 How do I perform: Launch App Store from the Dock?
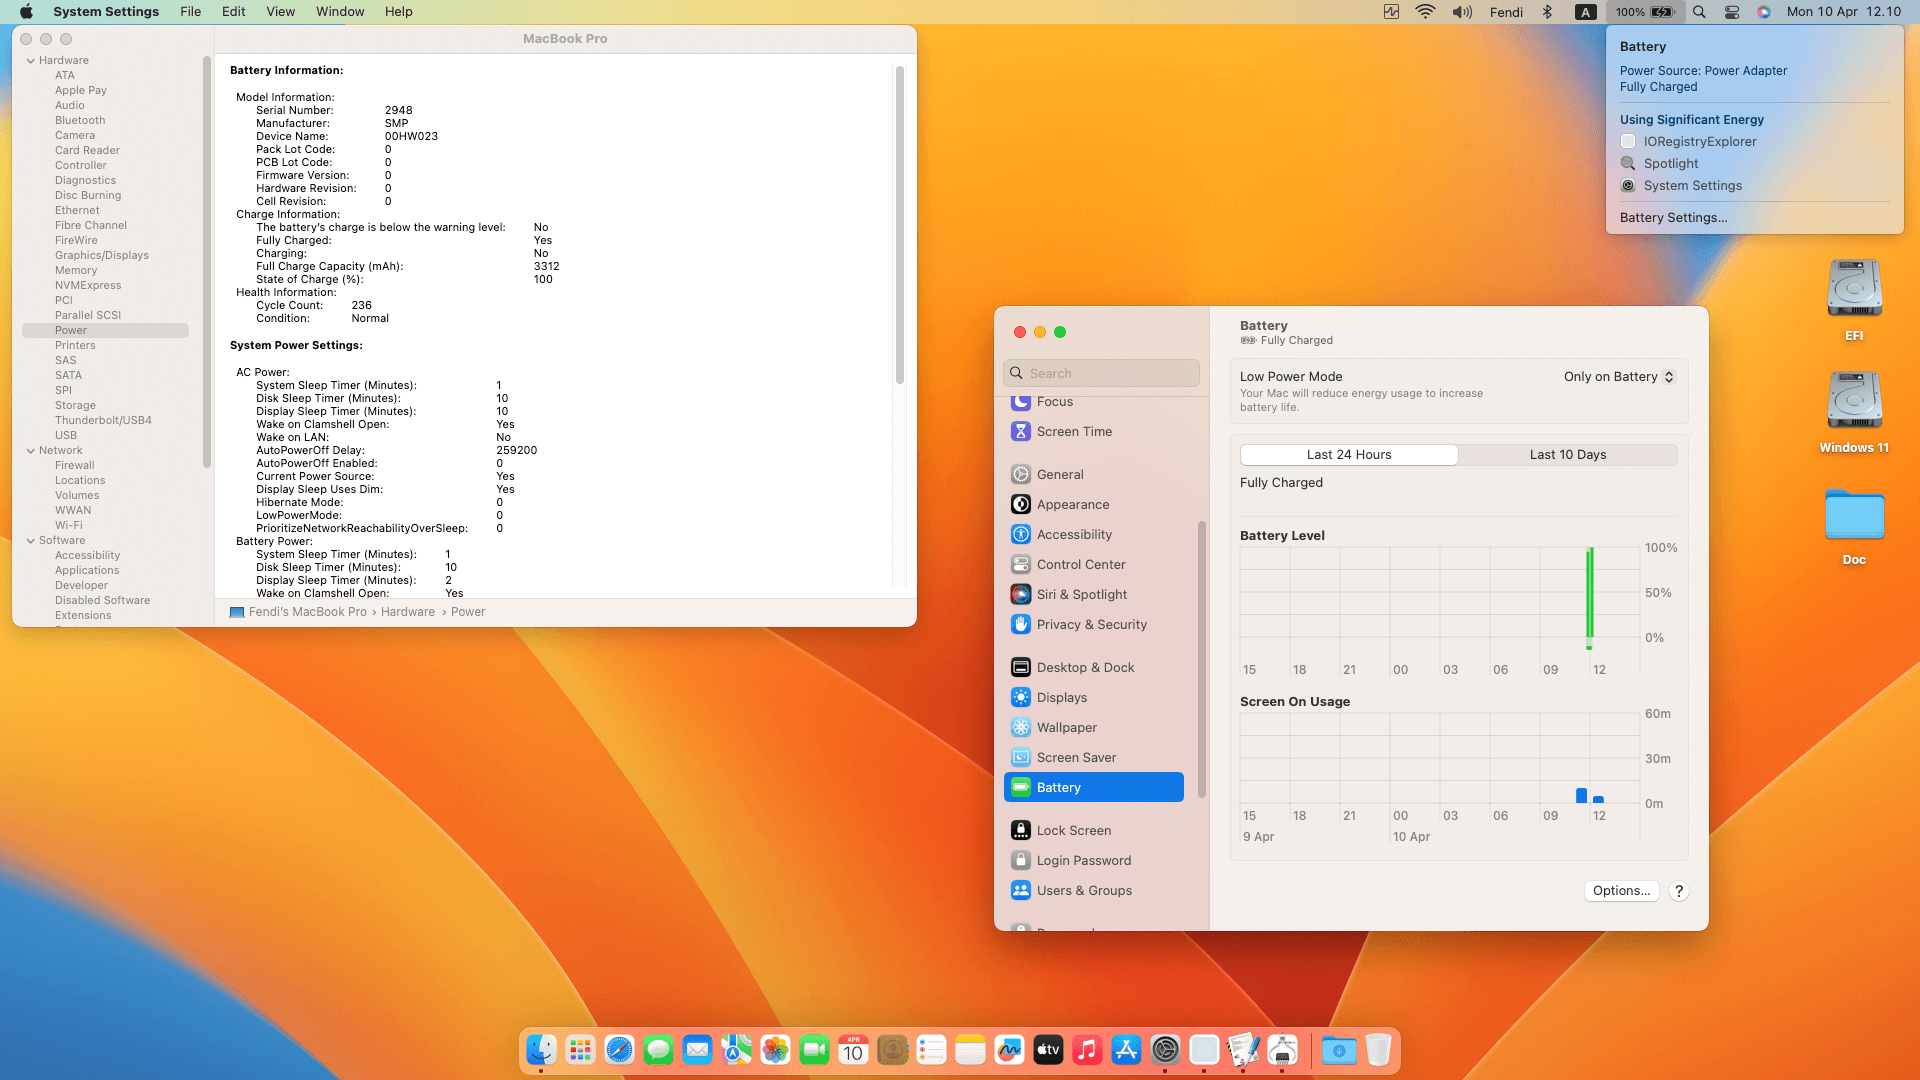pos(1126,1050)
